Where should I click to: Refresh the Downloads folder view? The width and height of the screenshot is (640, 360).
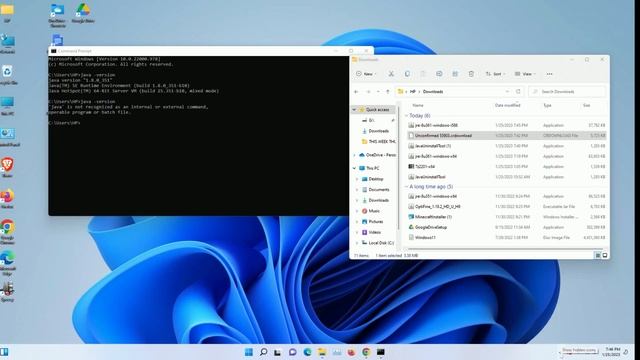[x=518, y=91]
